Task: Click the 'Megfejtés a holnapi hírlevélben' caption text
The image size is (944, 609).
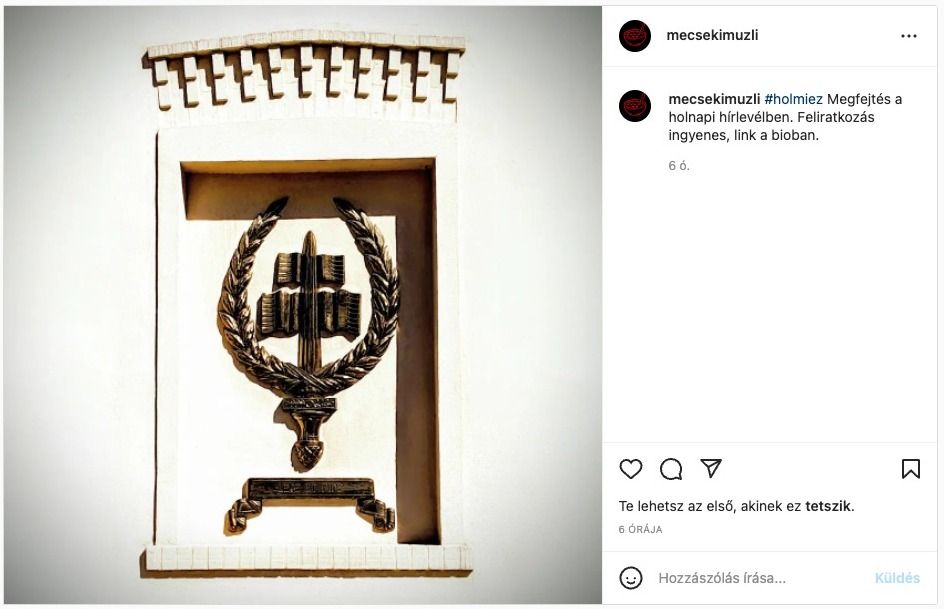Action: [x=785, y=108]
